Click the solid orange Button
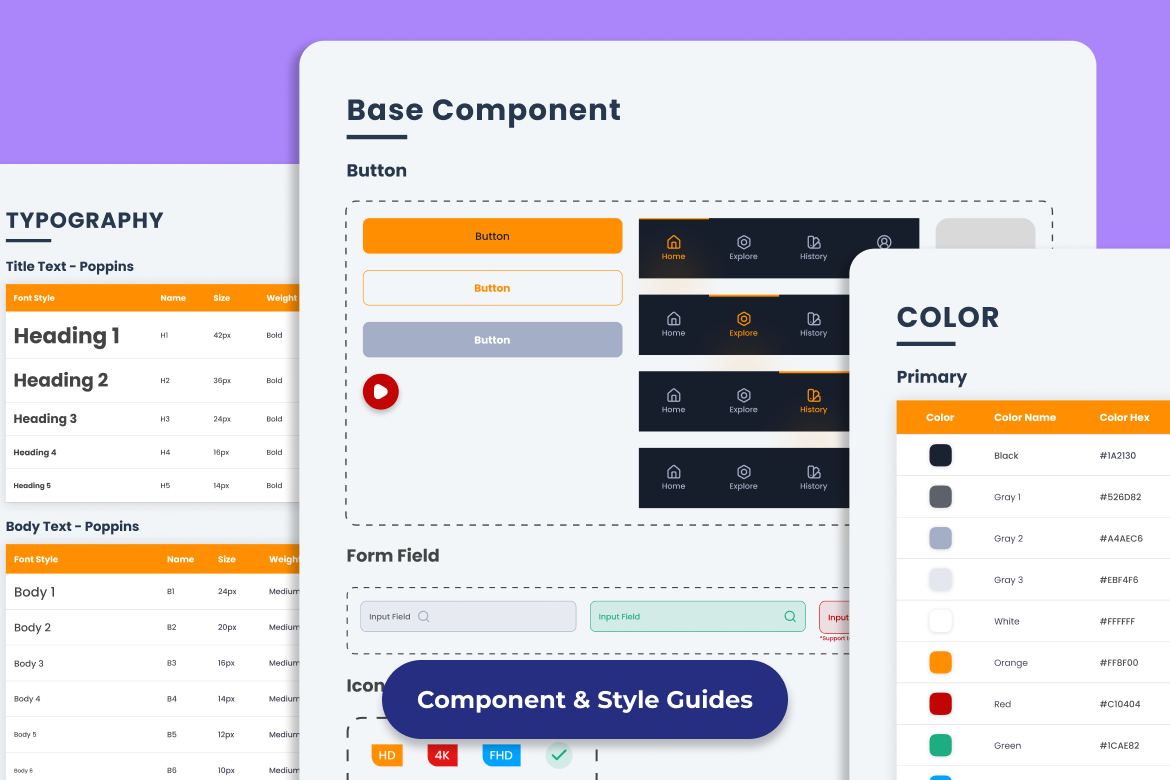1170x780 pixels. pos(492,236)
